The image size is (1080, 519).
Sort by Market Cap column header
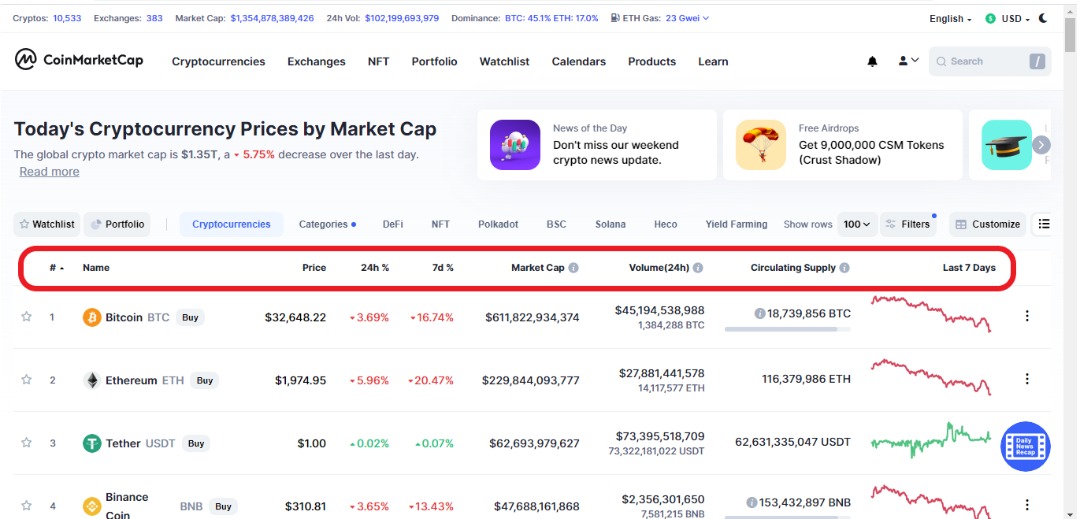pos(537,268)
